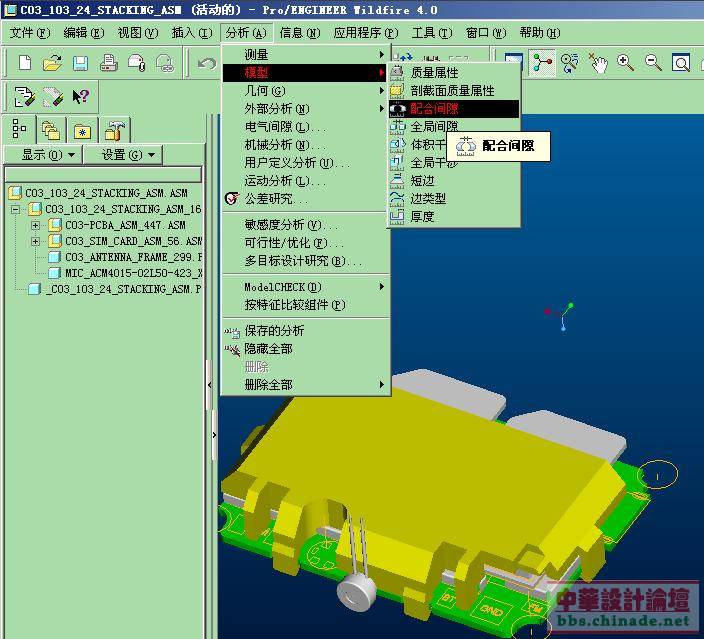Expand the 删除全部 submenu
Screen dimensions: 704x639
pyautogui.click(x=304, y=385)
